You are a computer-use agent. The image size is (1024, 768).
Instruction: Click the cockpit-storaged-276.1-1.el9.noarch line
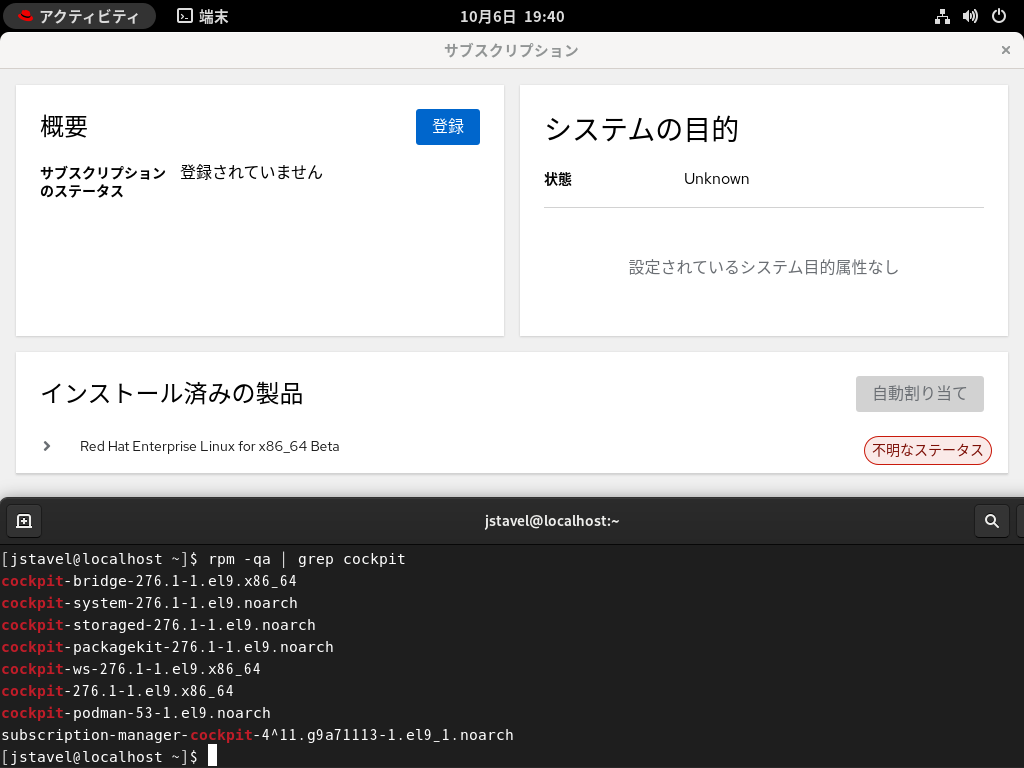coord(159,625)
